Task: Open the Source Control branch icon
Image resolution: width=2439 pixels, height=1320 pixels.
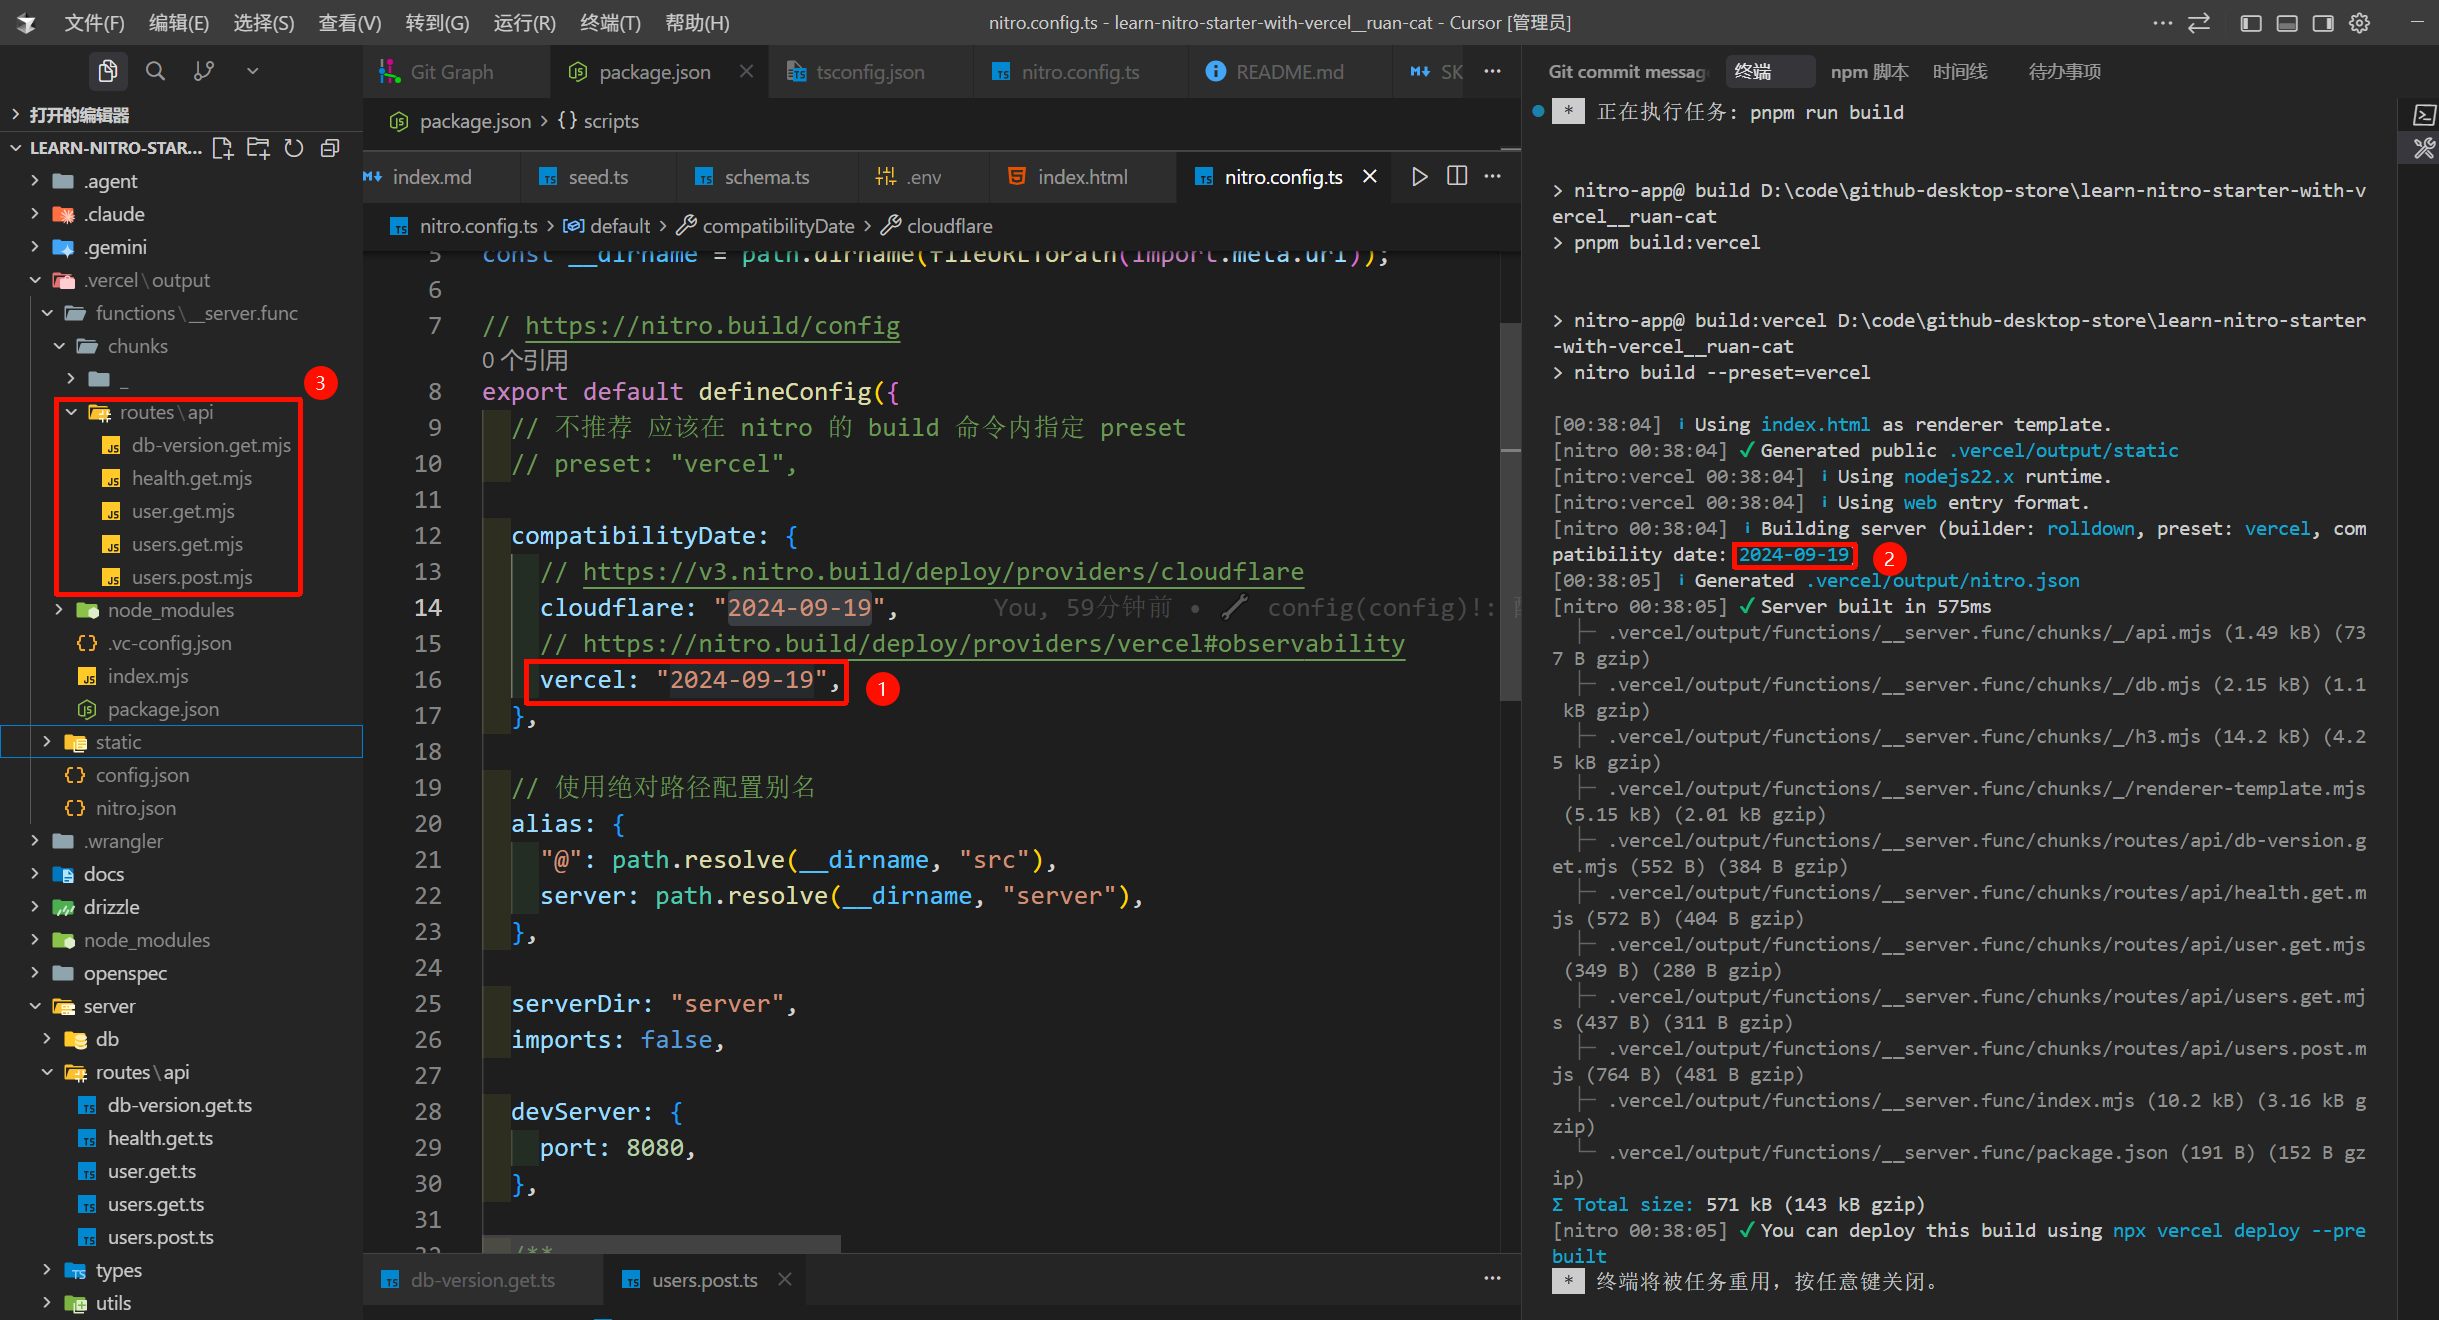Action: (204, 71)
